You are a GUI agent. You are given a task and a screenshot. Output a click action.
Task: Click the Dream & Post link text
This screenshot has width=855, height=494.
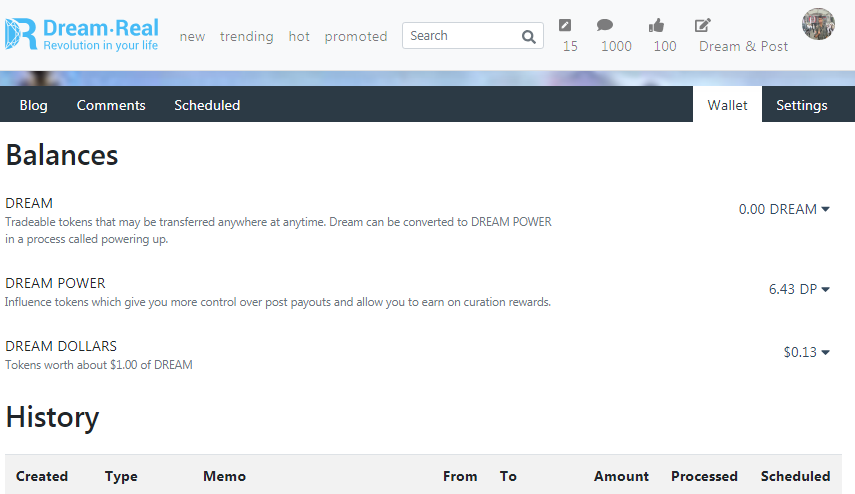[743, 46]
